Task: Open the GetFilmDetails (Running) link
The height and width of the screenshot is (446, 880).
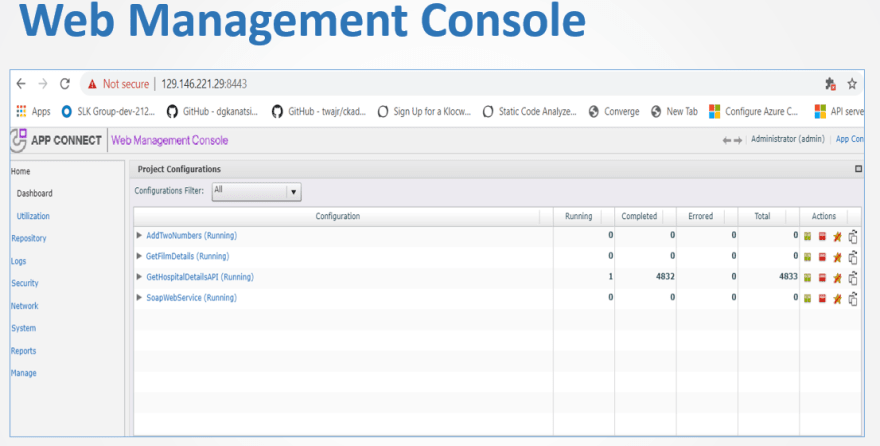Action: [x=187, y=256]
